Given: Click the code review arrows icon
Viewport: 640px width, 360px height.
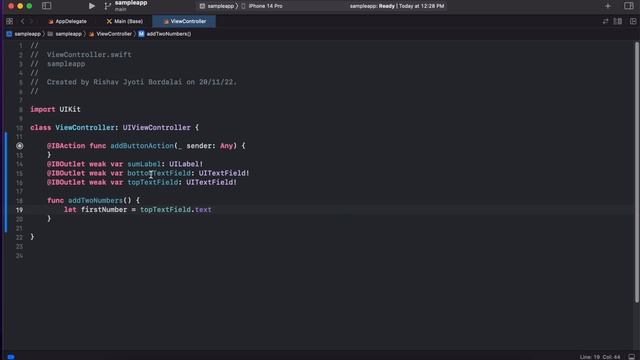Looking at the screenshot, I should pyautogui.click(x=605, y=21).
